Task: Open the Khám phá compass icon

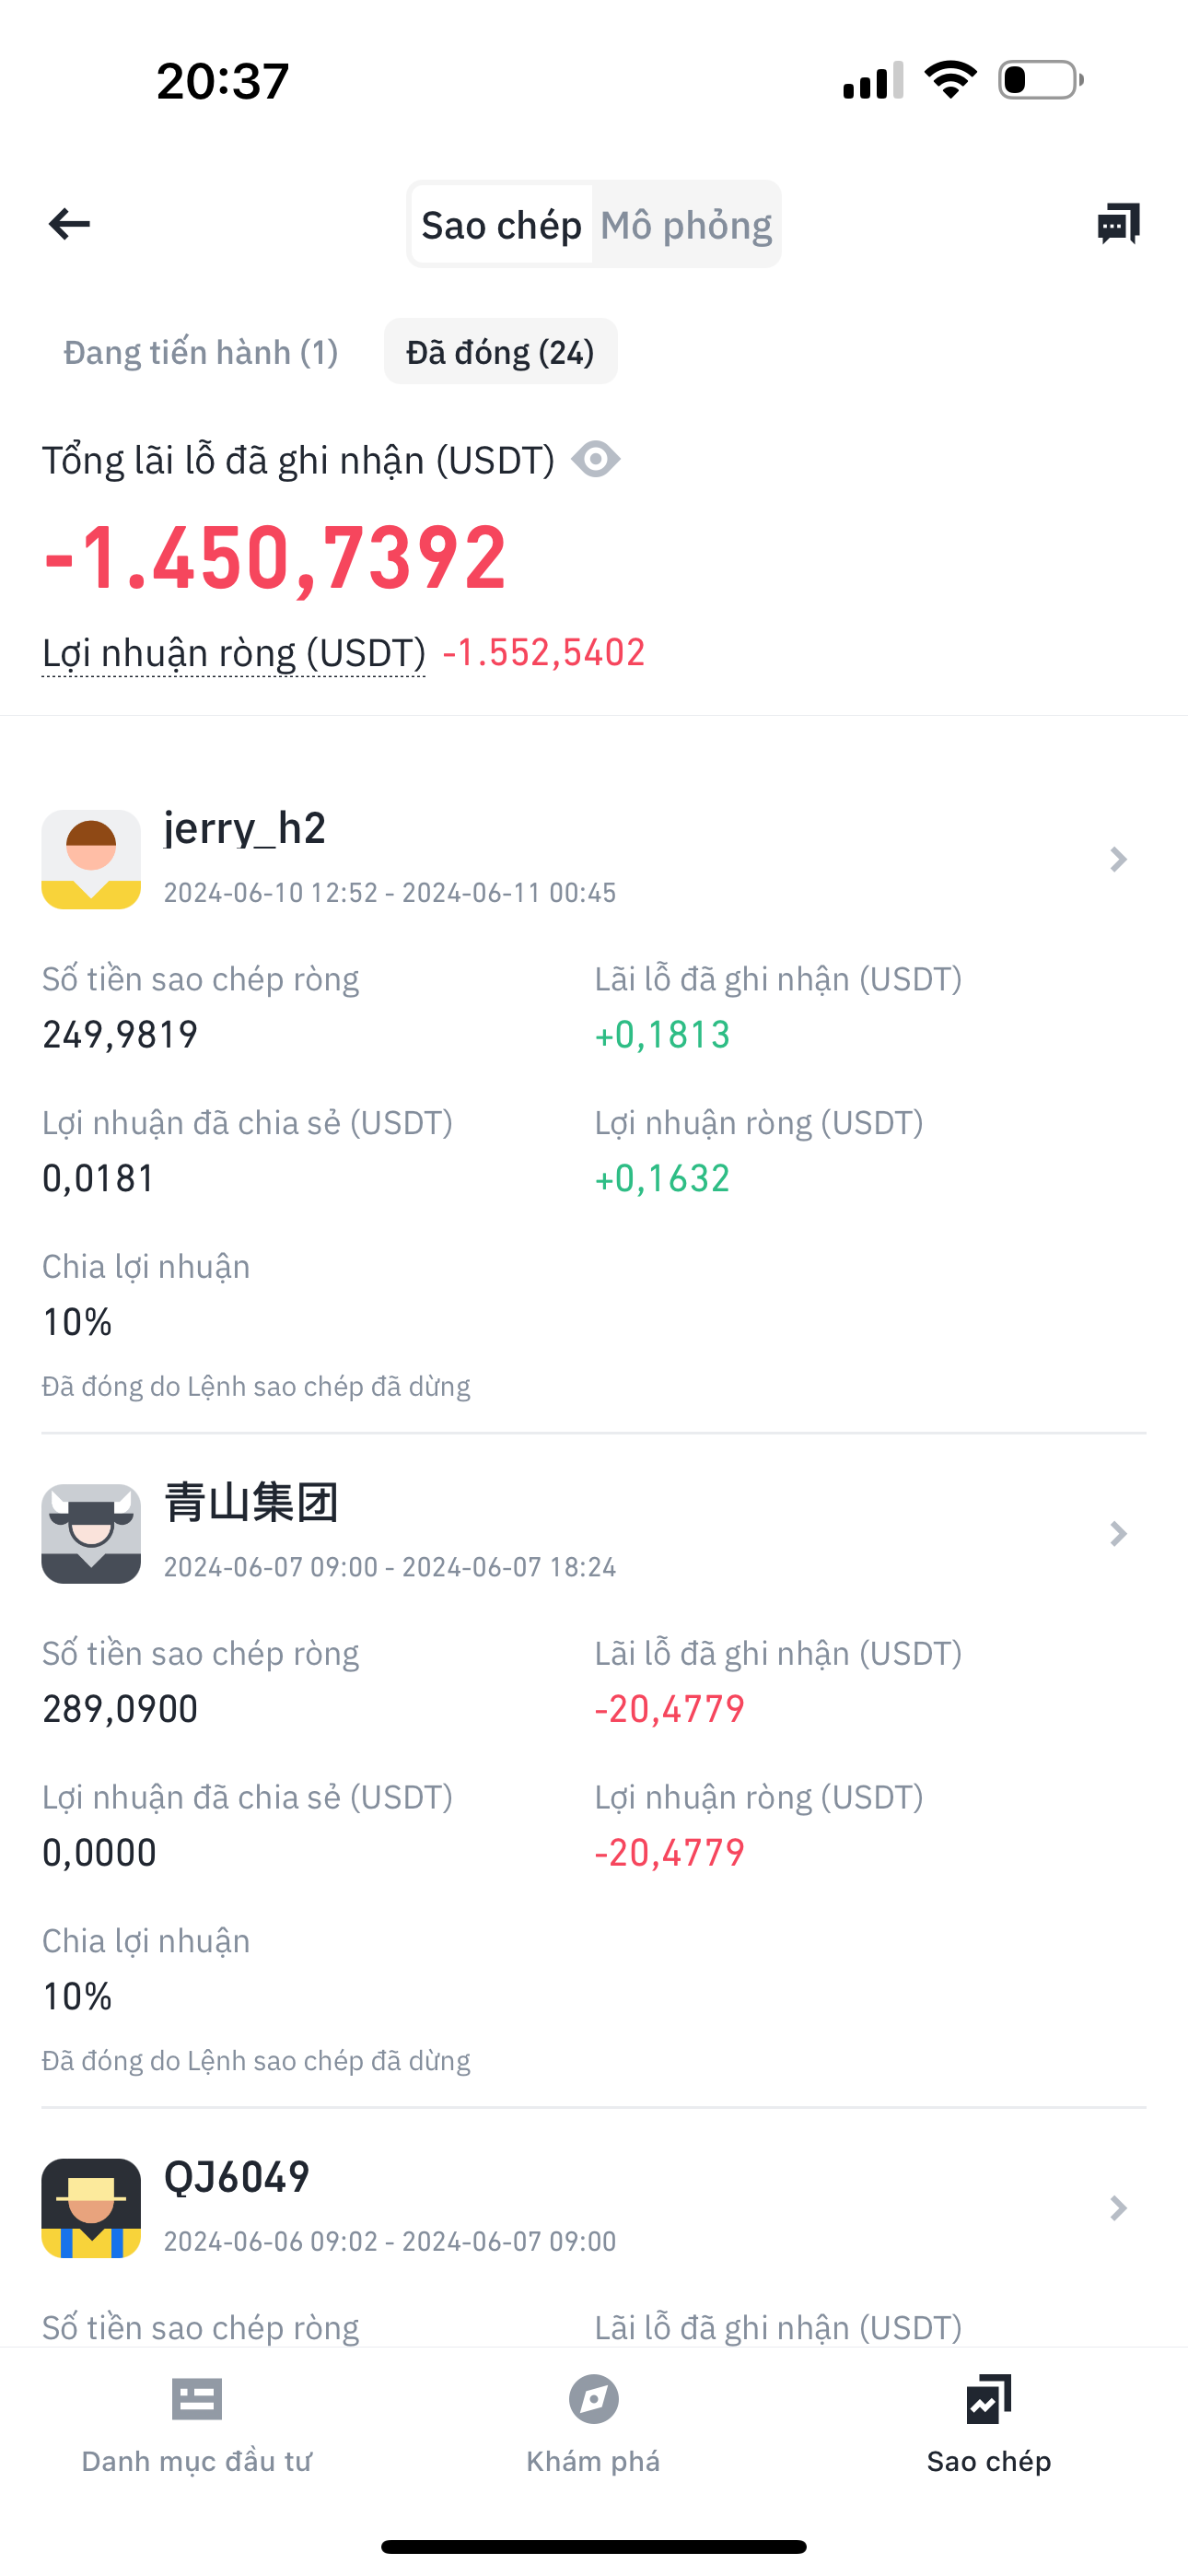Action: pos(593,2400)
